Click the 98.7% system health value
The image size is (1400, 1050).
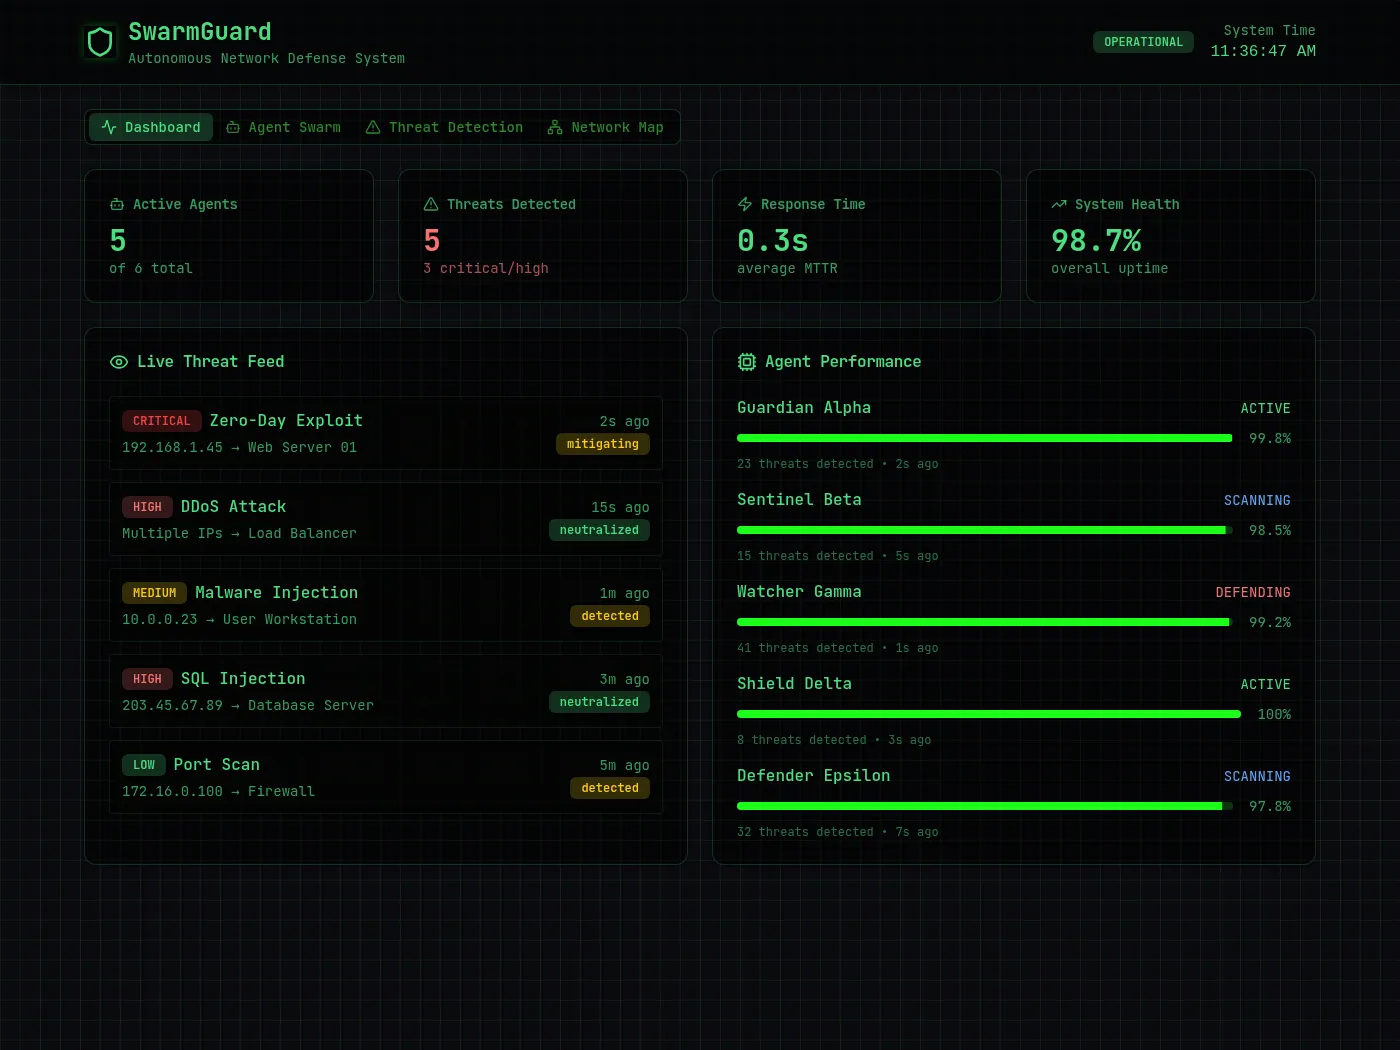(1096, 241)
